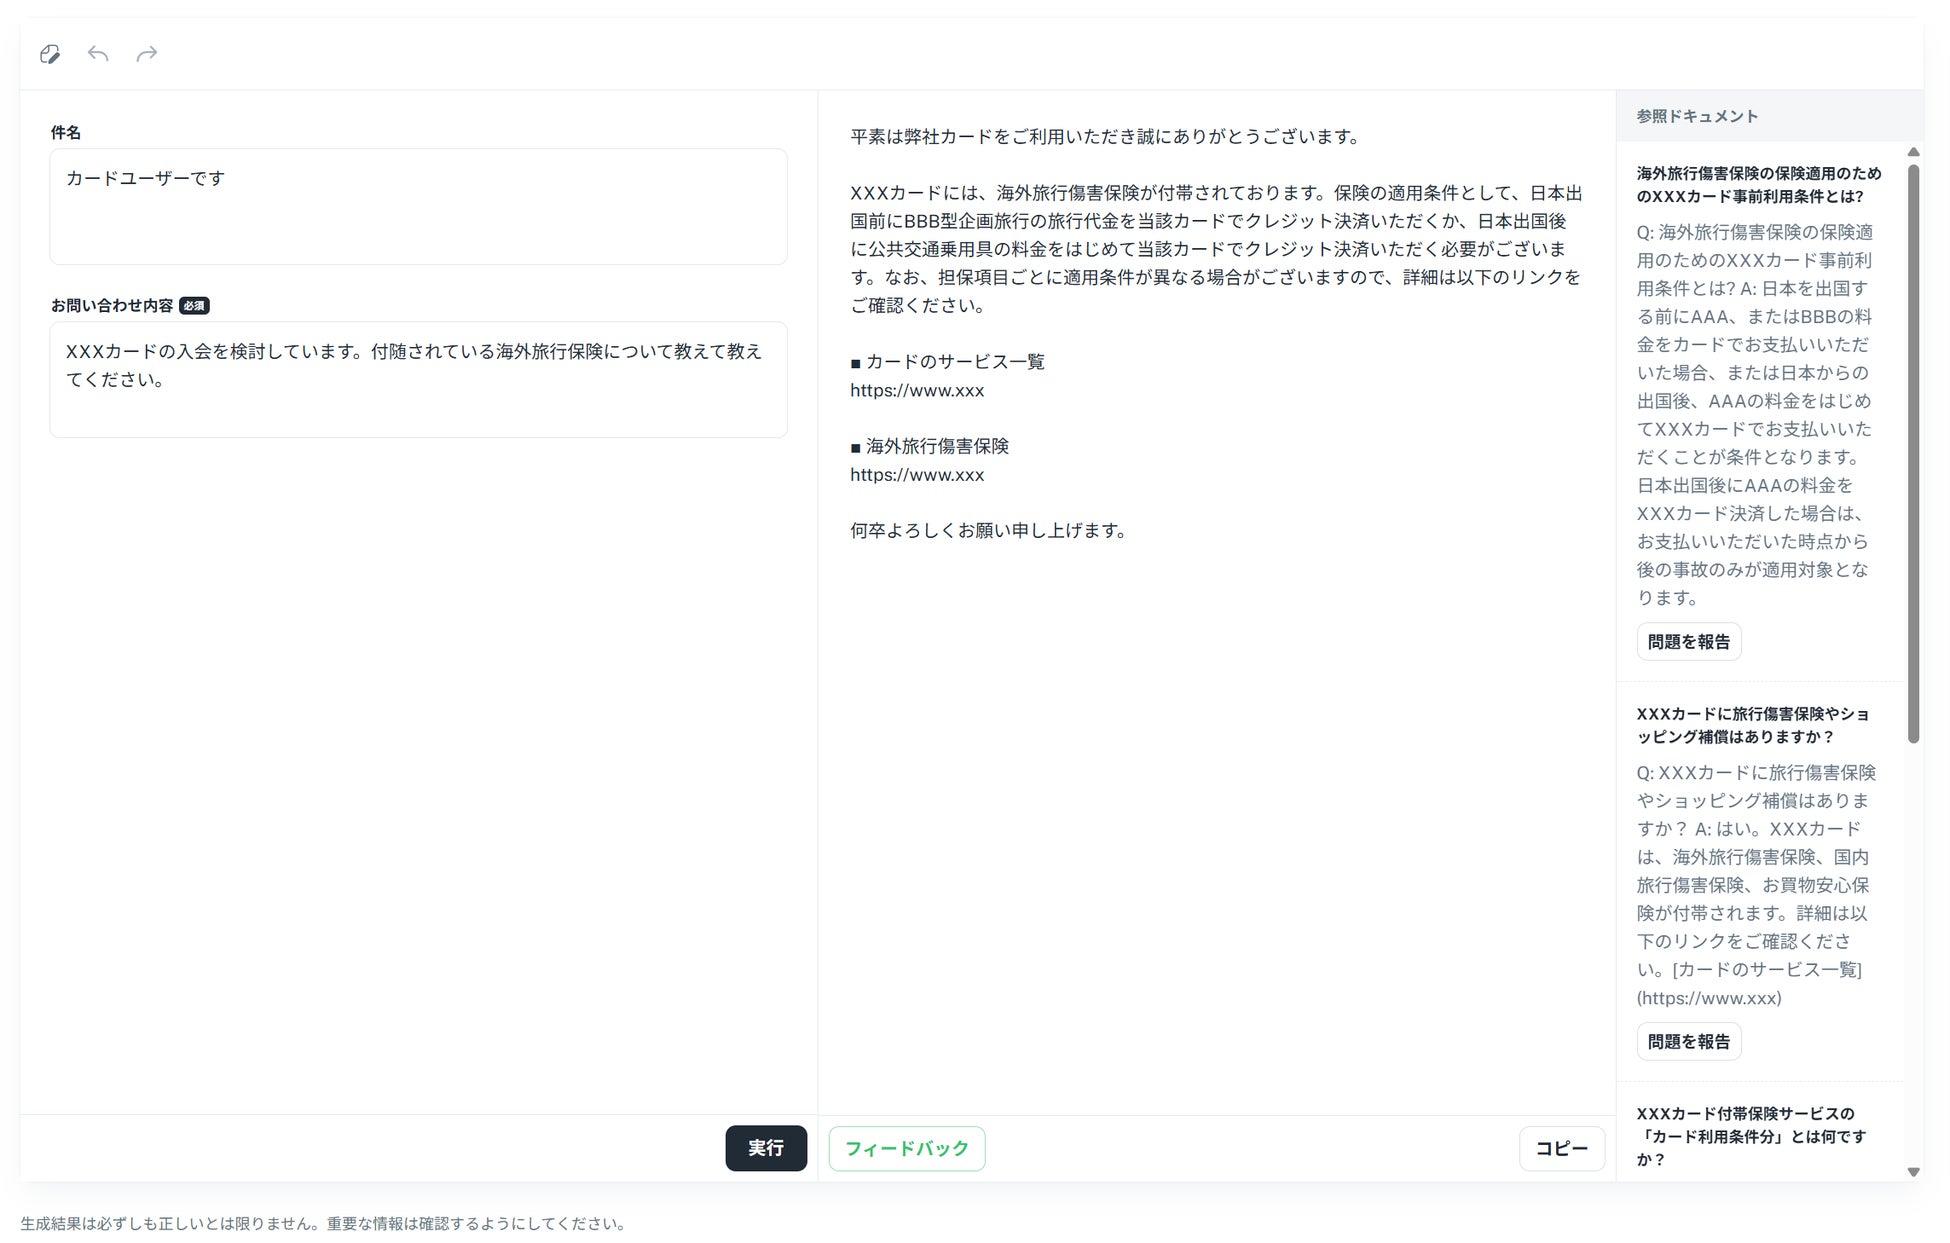Select the 海外旅行傷害保険の保険適用 reference document title
Viewport: 1950px width, 1243px height.
pos(1758,185)
